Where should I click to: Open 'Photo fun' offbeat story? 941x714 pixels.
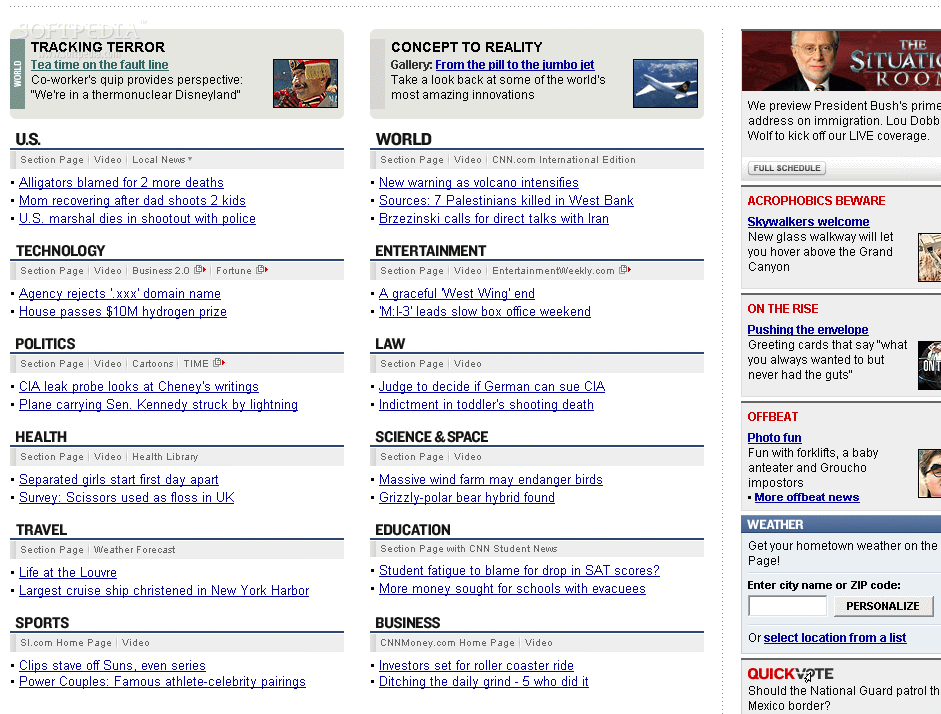774,438
